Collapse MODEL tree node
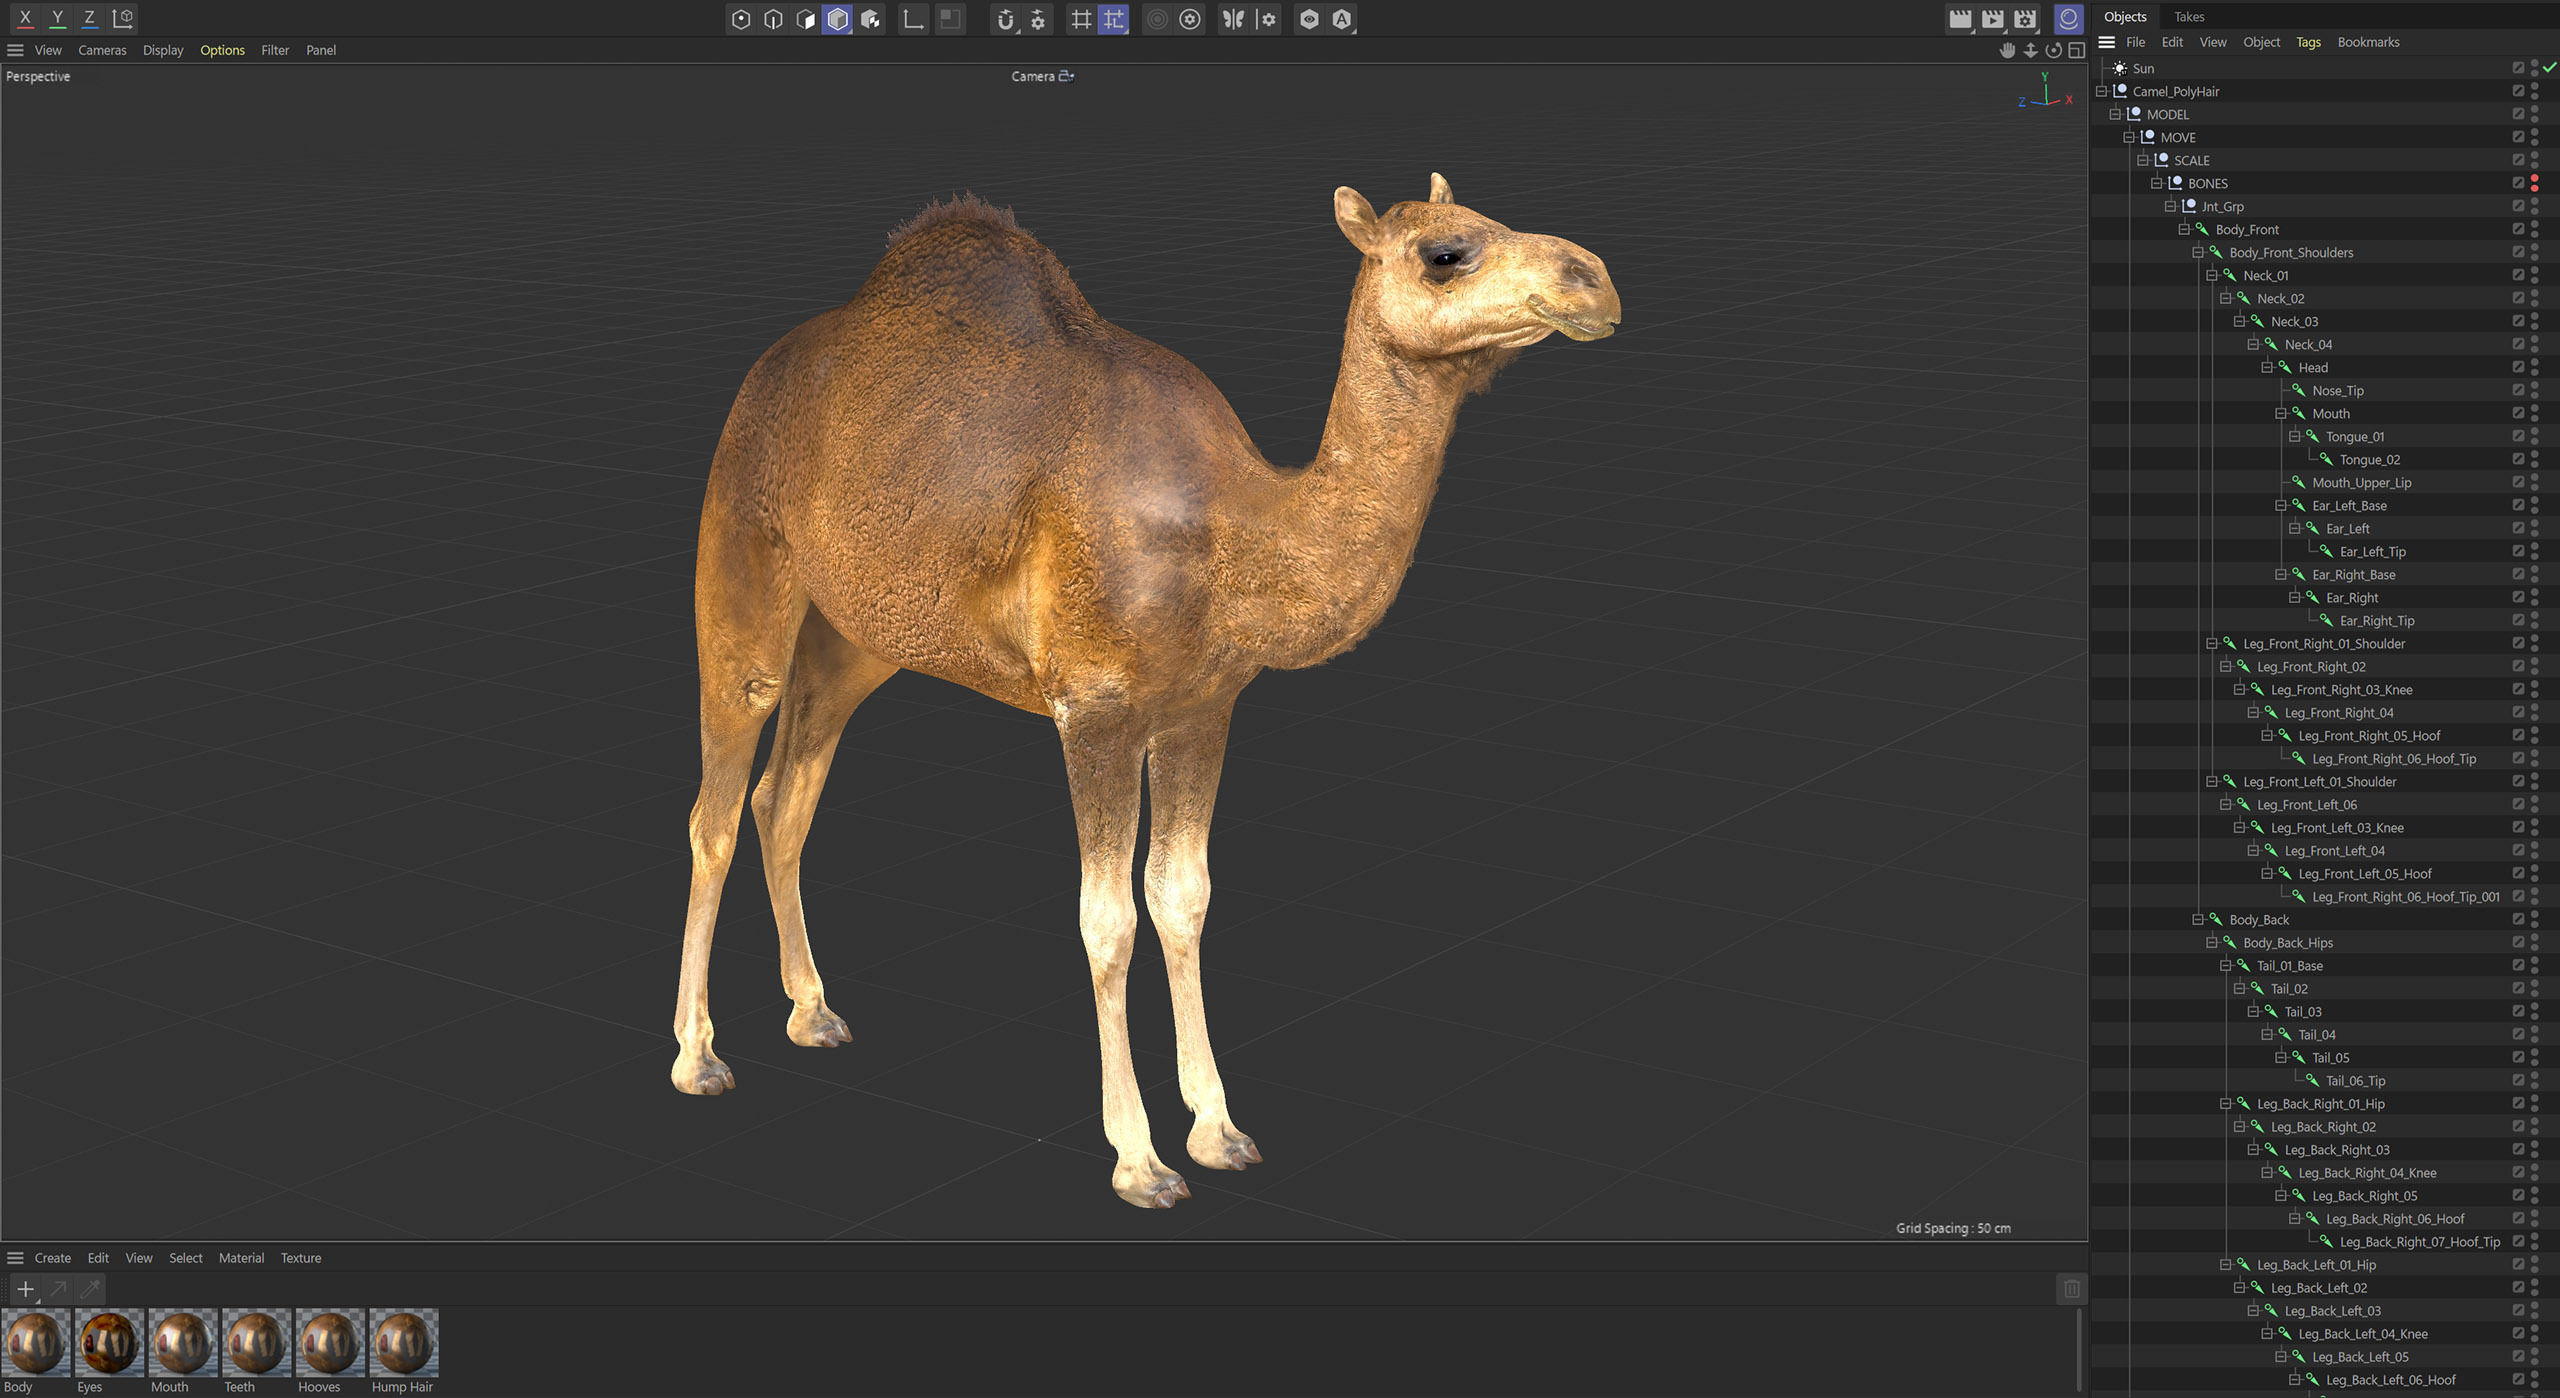The height and width of the screenshot is (1398, 2560). [2116, 114]
